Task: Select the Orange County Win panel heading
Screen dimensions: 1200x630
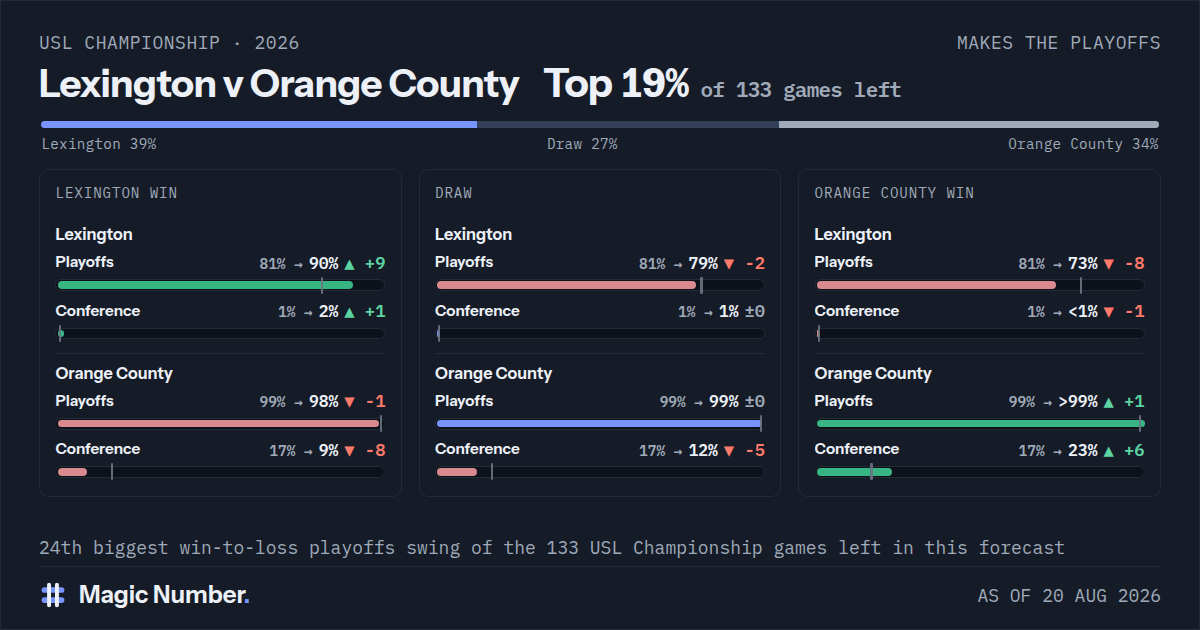Action: point(894,193)
